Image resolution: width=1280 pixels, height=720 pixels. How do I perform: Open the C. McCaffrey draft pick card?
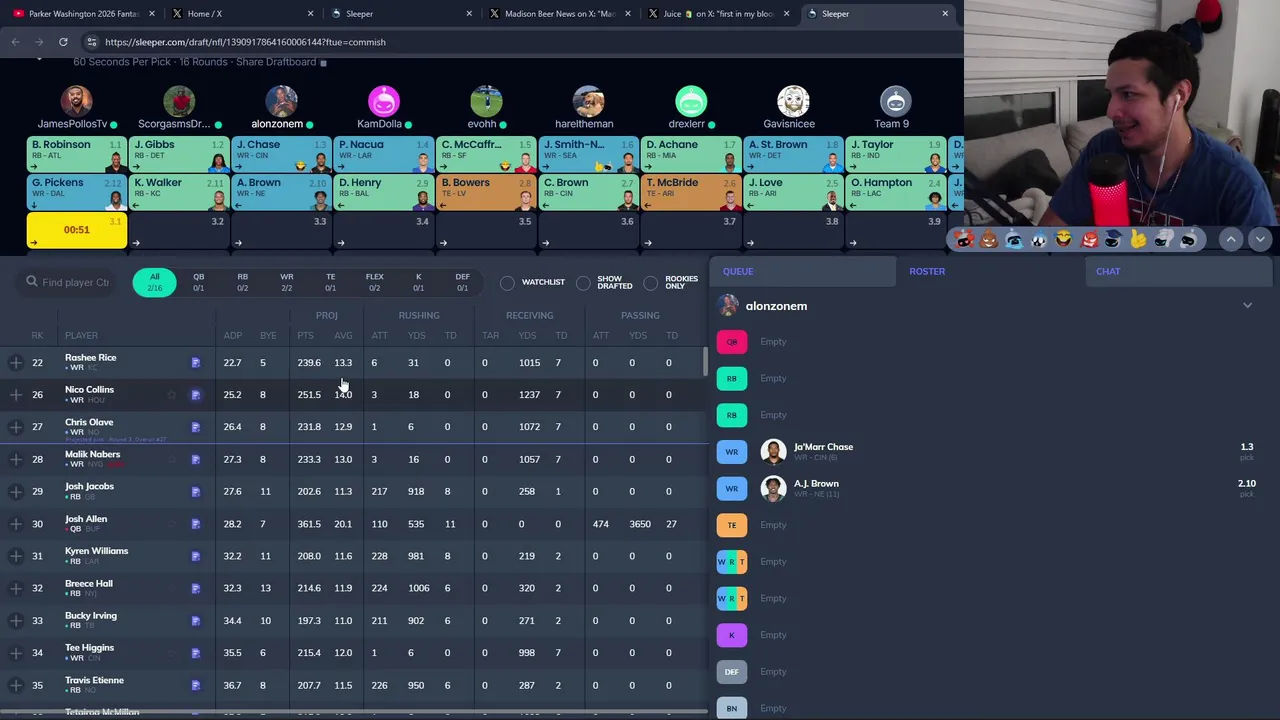click(x=486, y=154)
